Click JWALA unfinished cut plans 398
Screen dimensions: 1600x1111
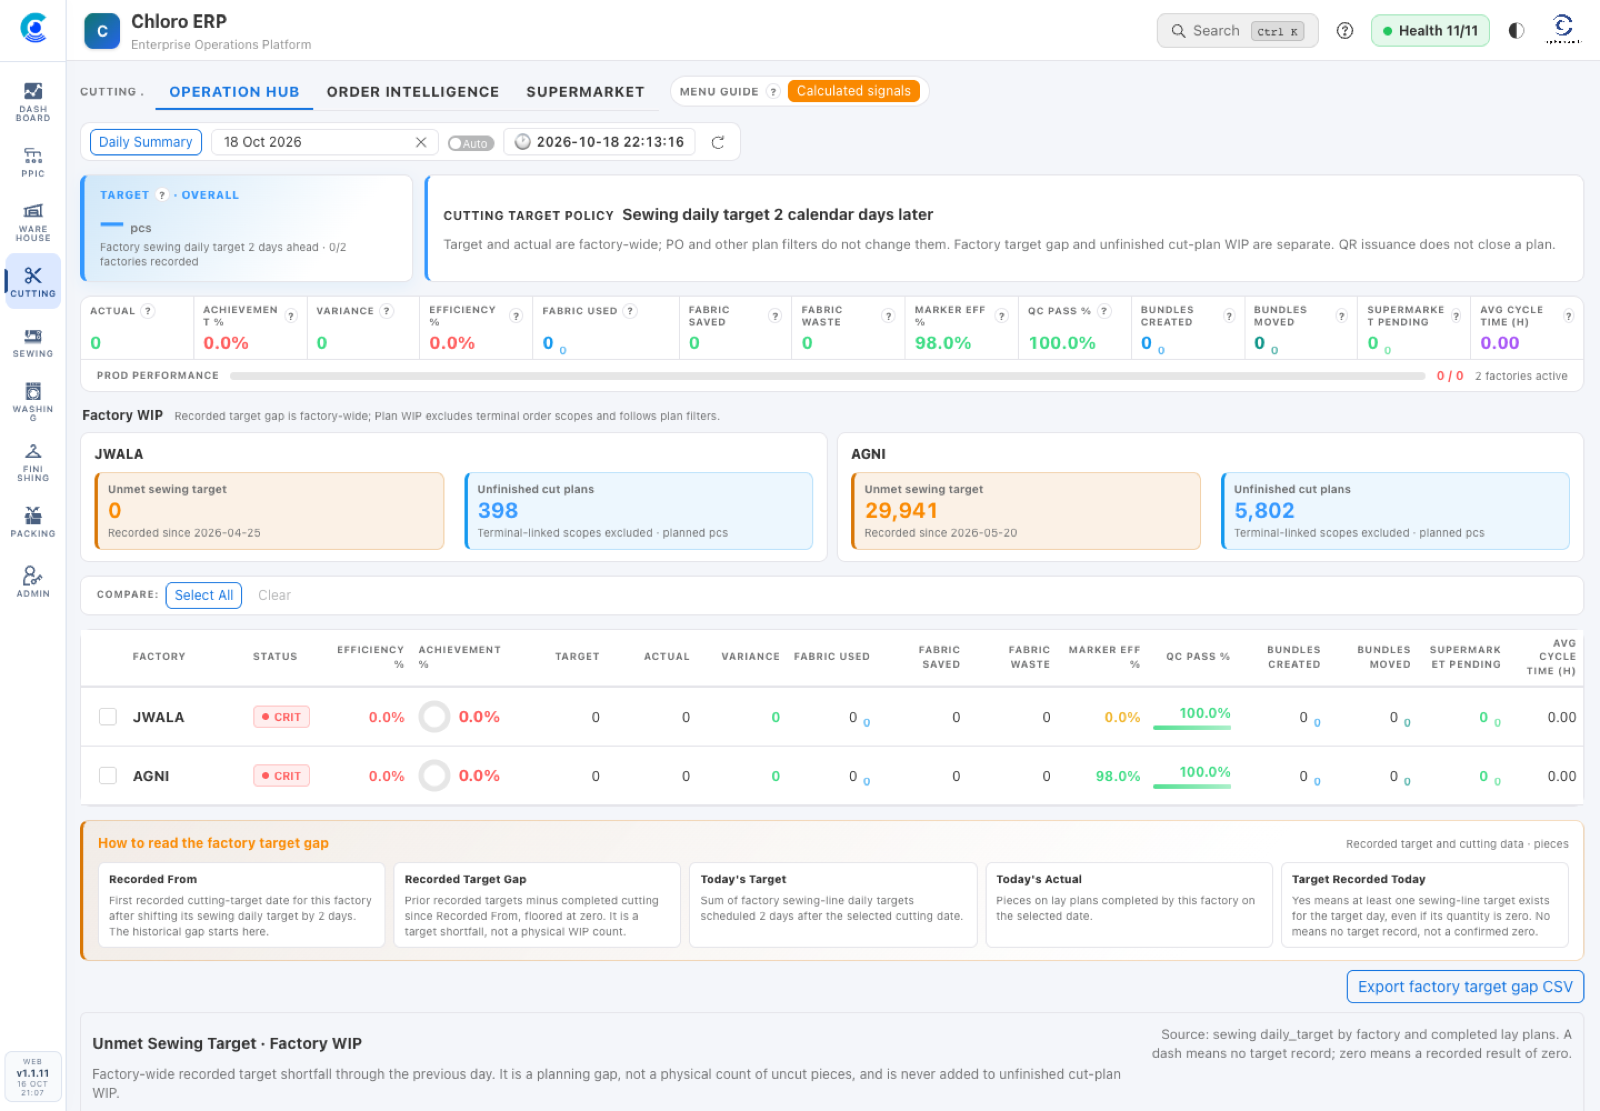click(498, 511)
